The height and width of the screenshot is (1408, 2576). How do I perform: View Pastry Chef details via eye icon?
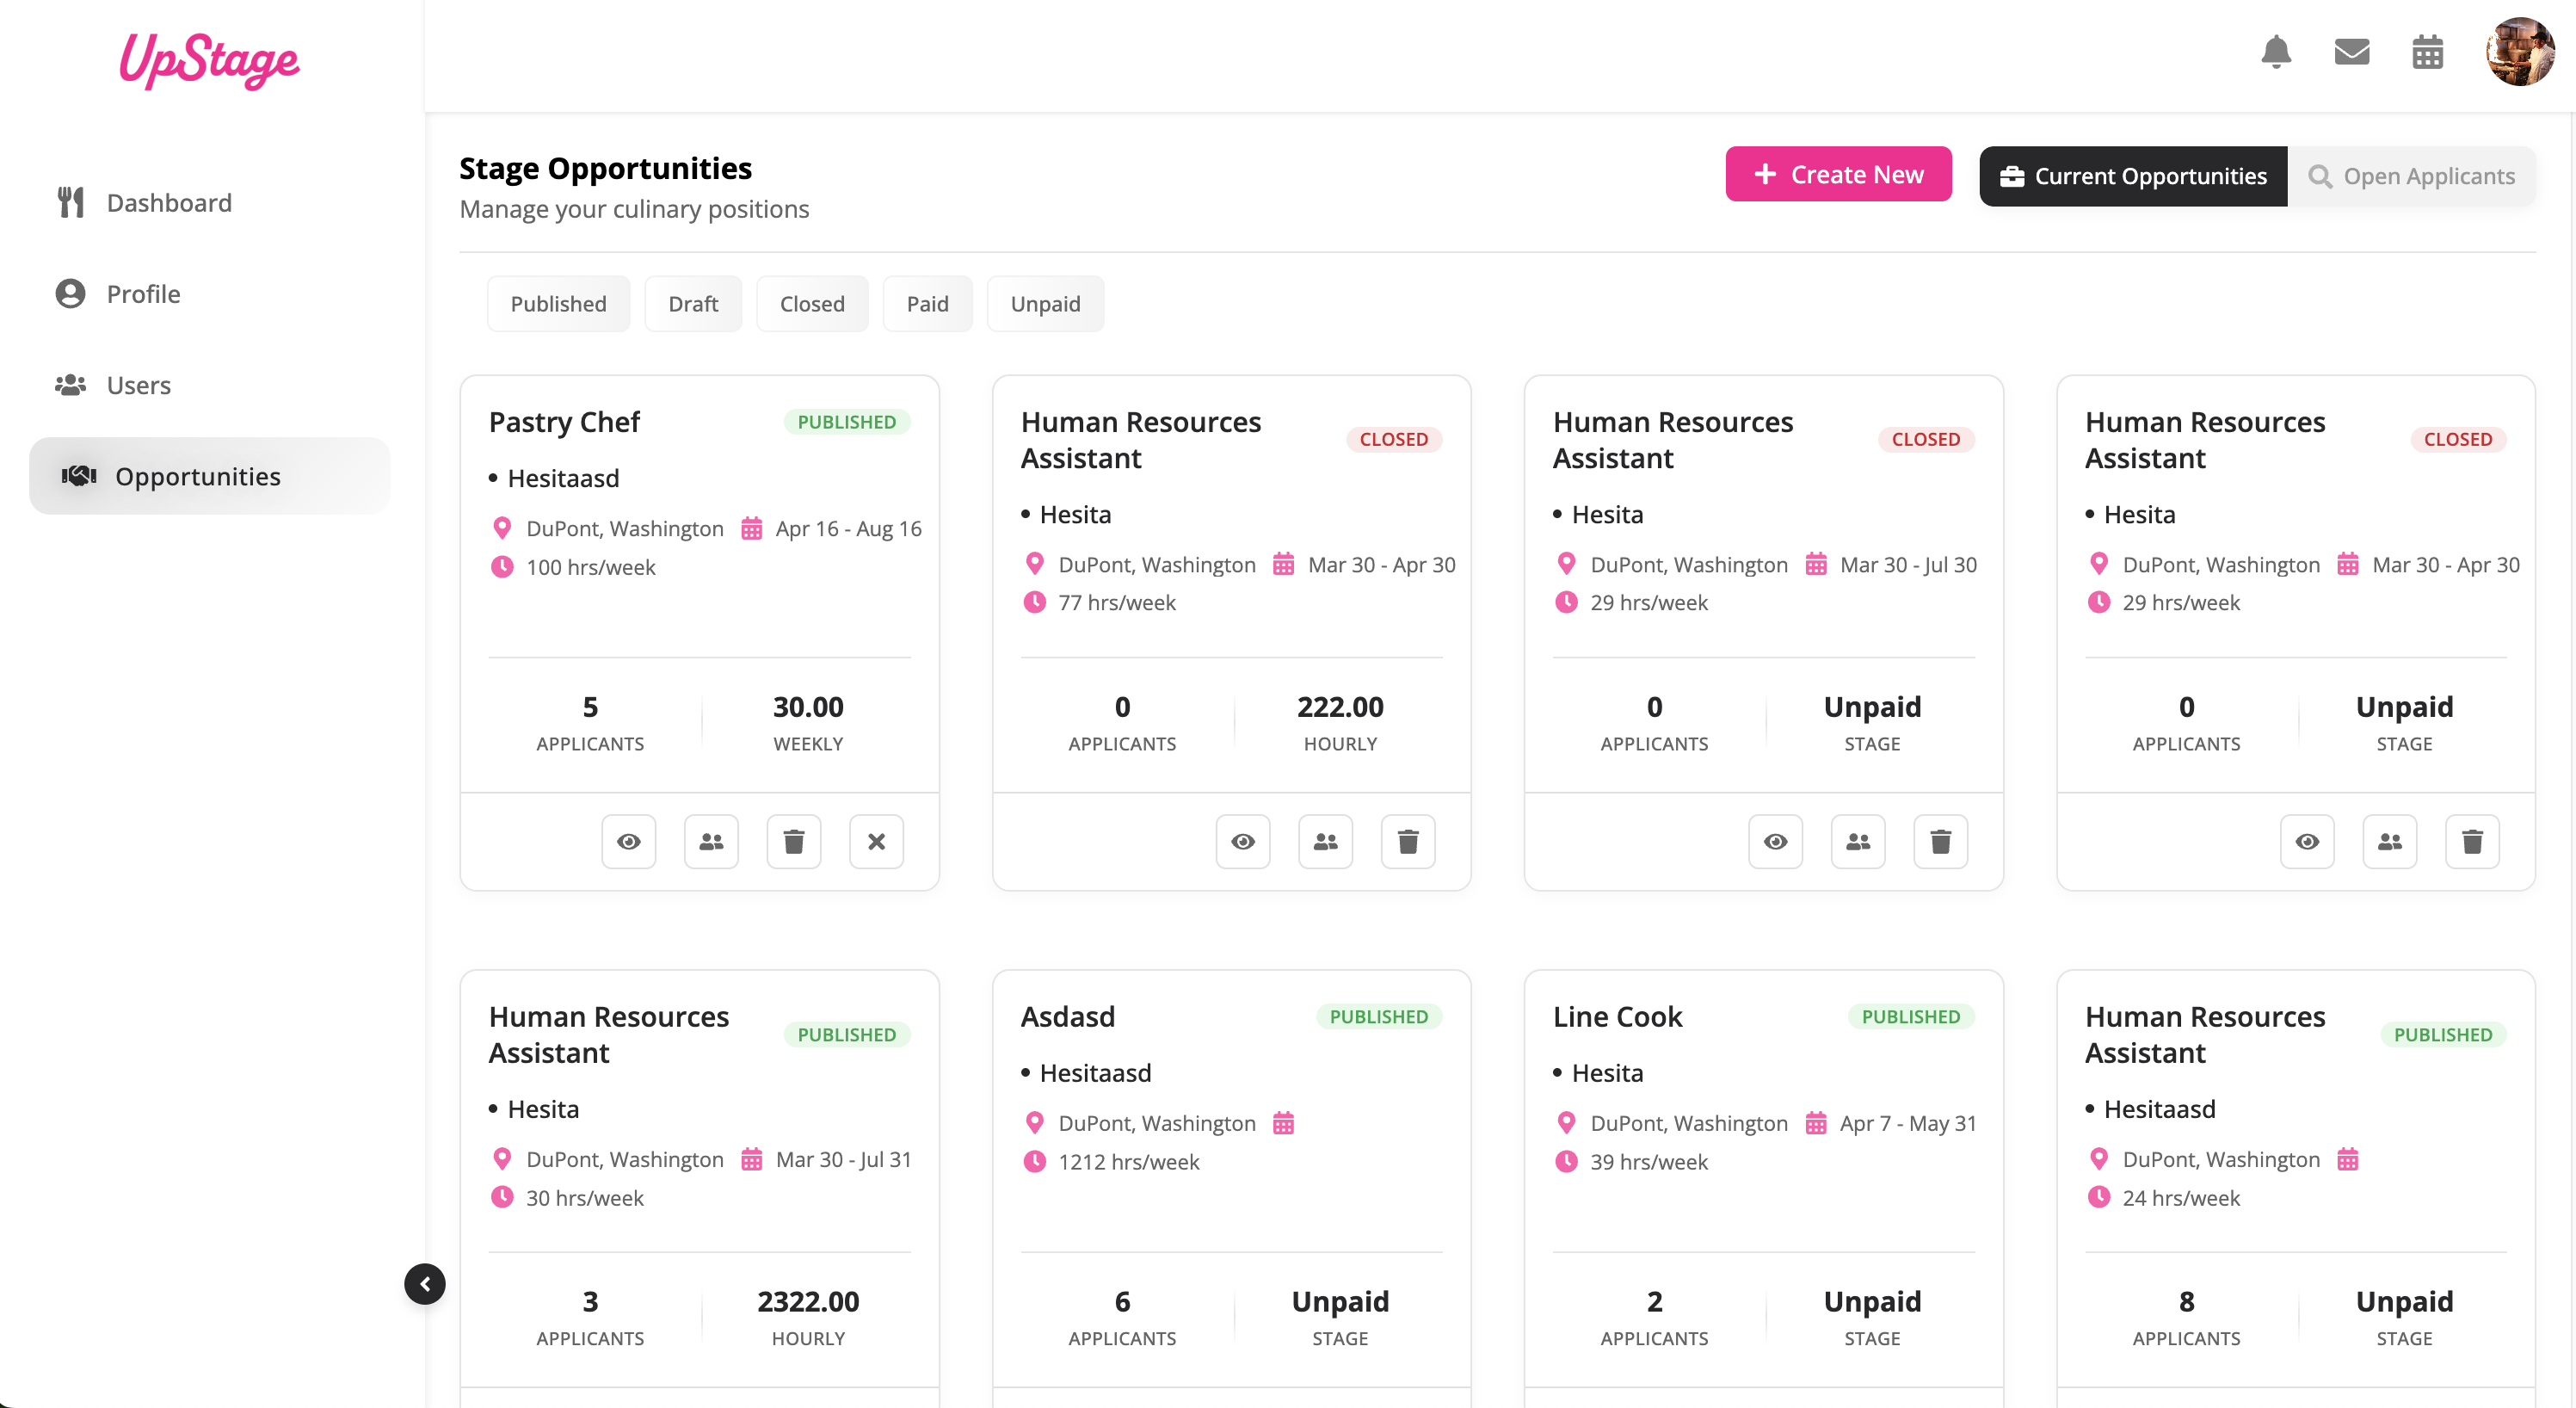coord(628,841)
